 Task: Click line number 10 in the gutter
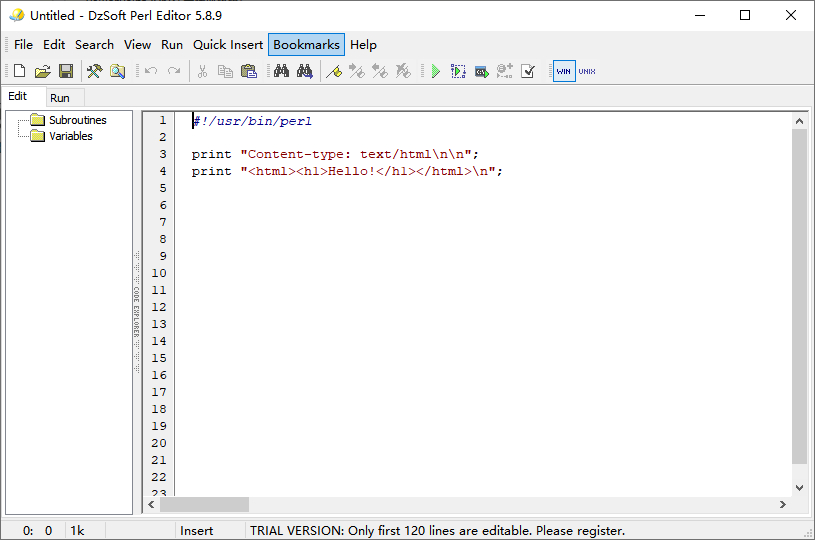(159, 273)
